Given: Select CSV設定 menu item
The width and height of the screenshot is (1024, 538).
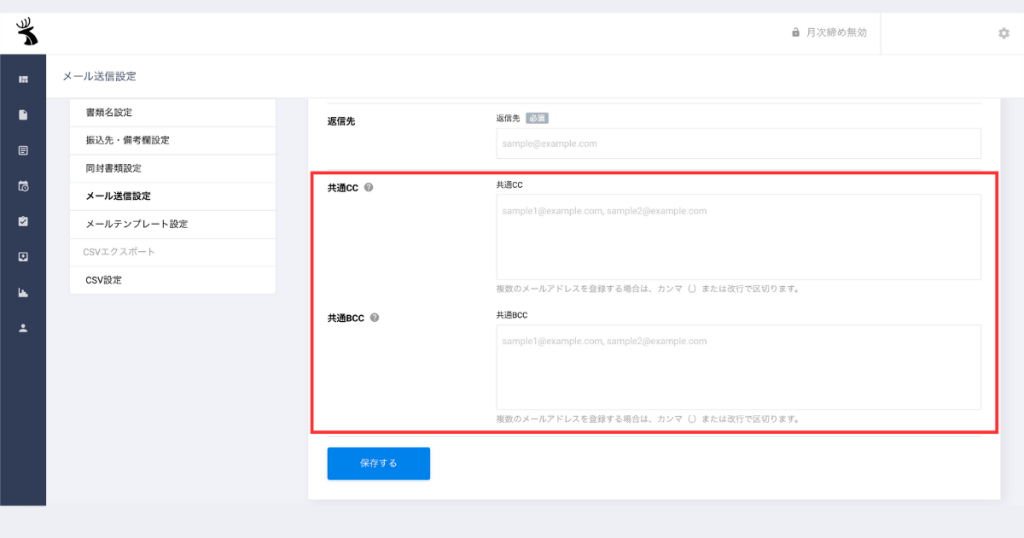Looking at the screenshot, I should point(172,280).
